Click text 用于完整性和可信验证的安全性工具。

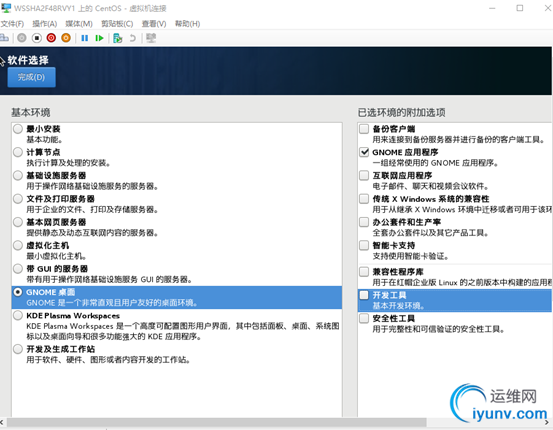click(x=439, y=329)
